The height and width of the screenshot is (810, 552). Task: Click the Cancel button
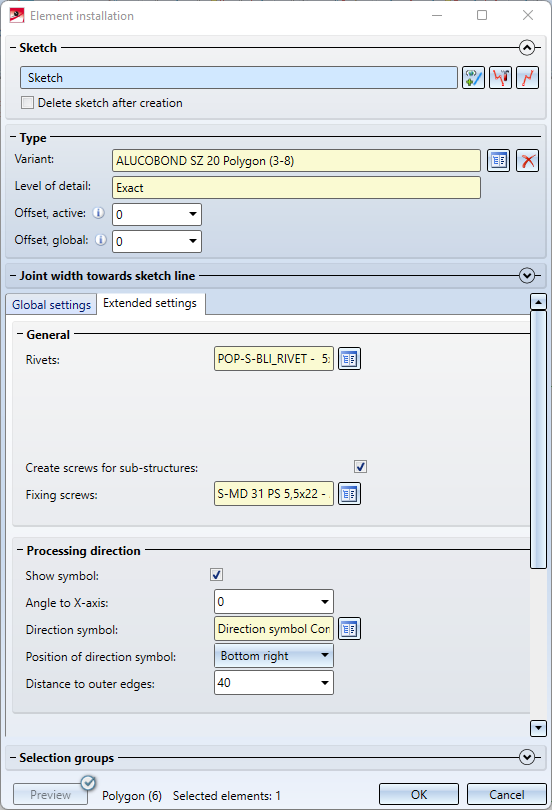click(507, 795)
